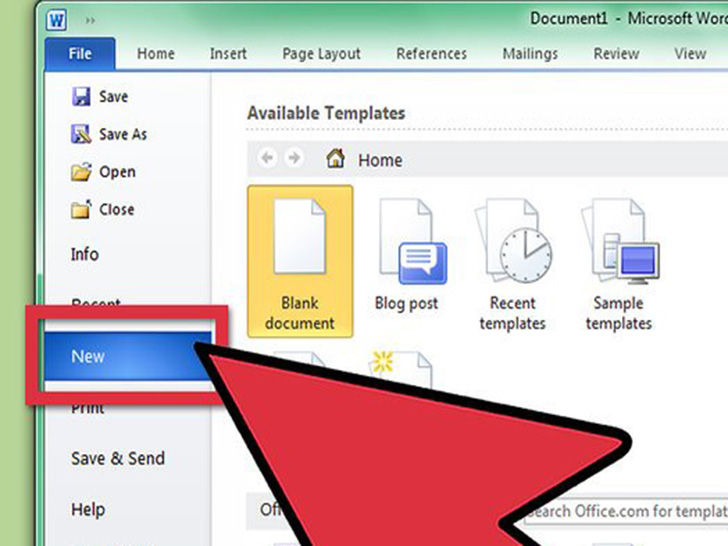Open the Help section
This screenshot has width=728, height=546.
point(88,509)
